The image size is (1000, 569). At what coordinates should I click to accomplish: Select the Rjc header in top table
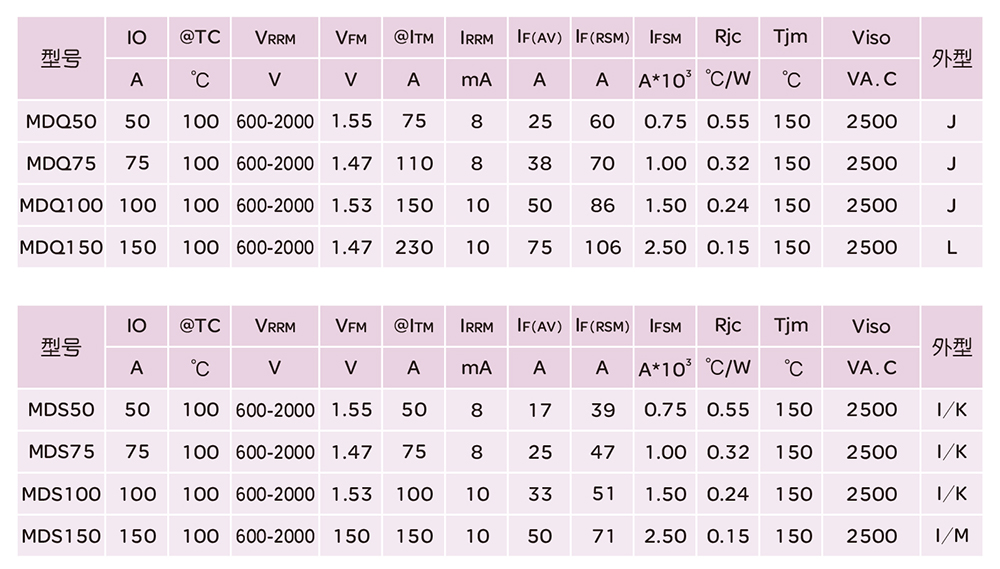[x=728, y=38]
